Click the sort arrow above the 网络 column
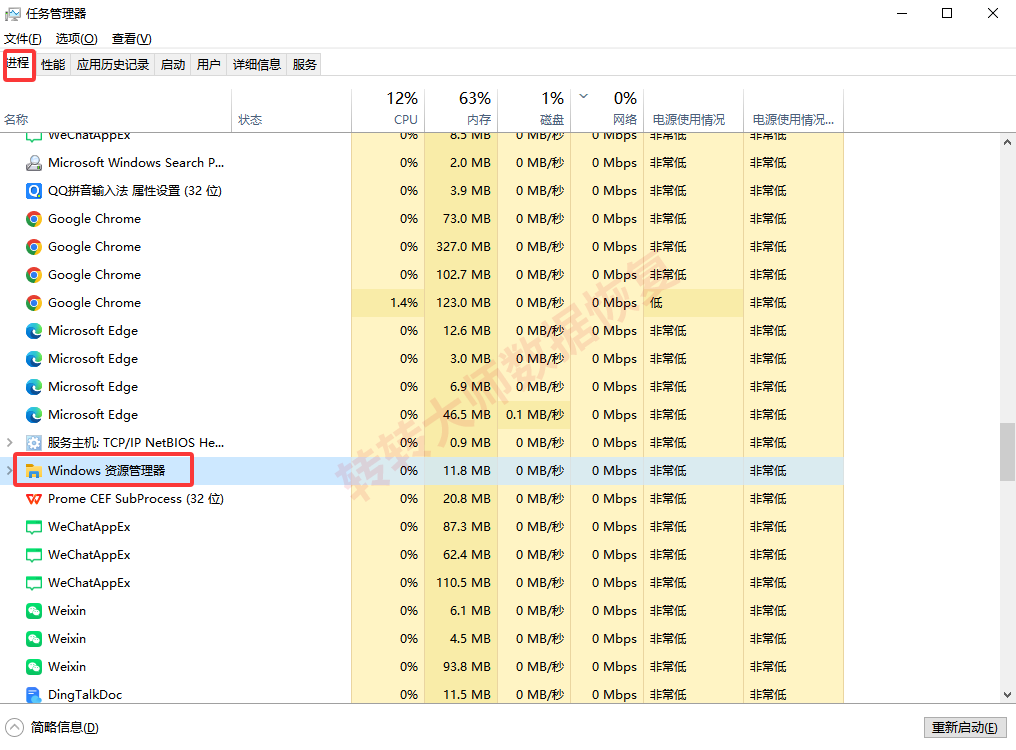Image resolution: width=1016 pixels, height=750 pixels. coord(584,97)
